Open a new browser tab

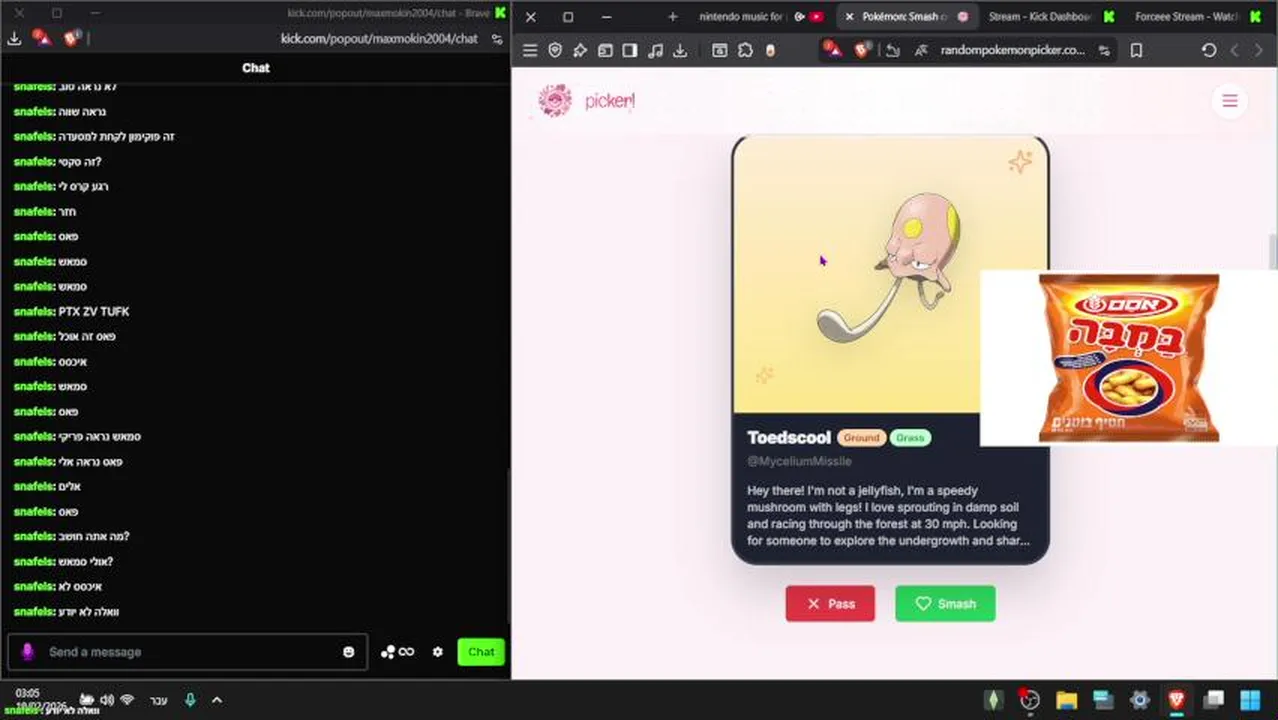(x=672, y=17)
